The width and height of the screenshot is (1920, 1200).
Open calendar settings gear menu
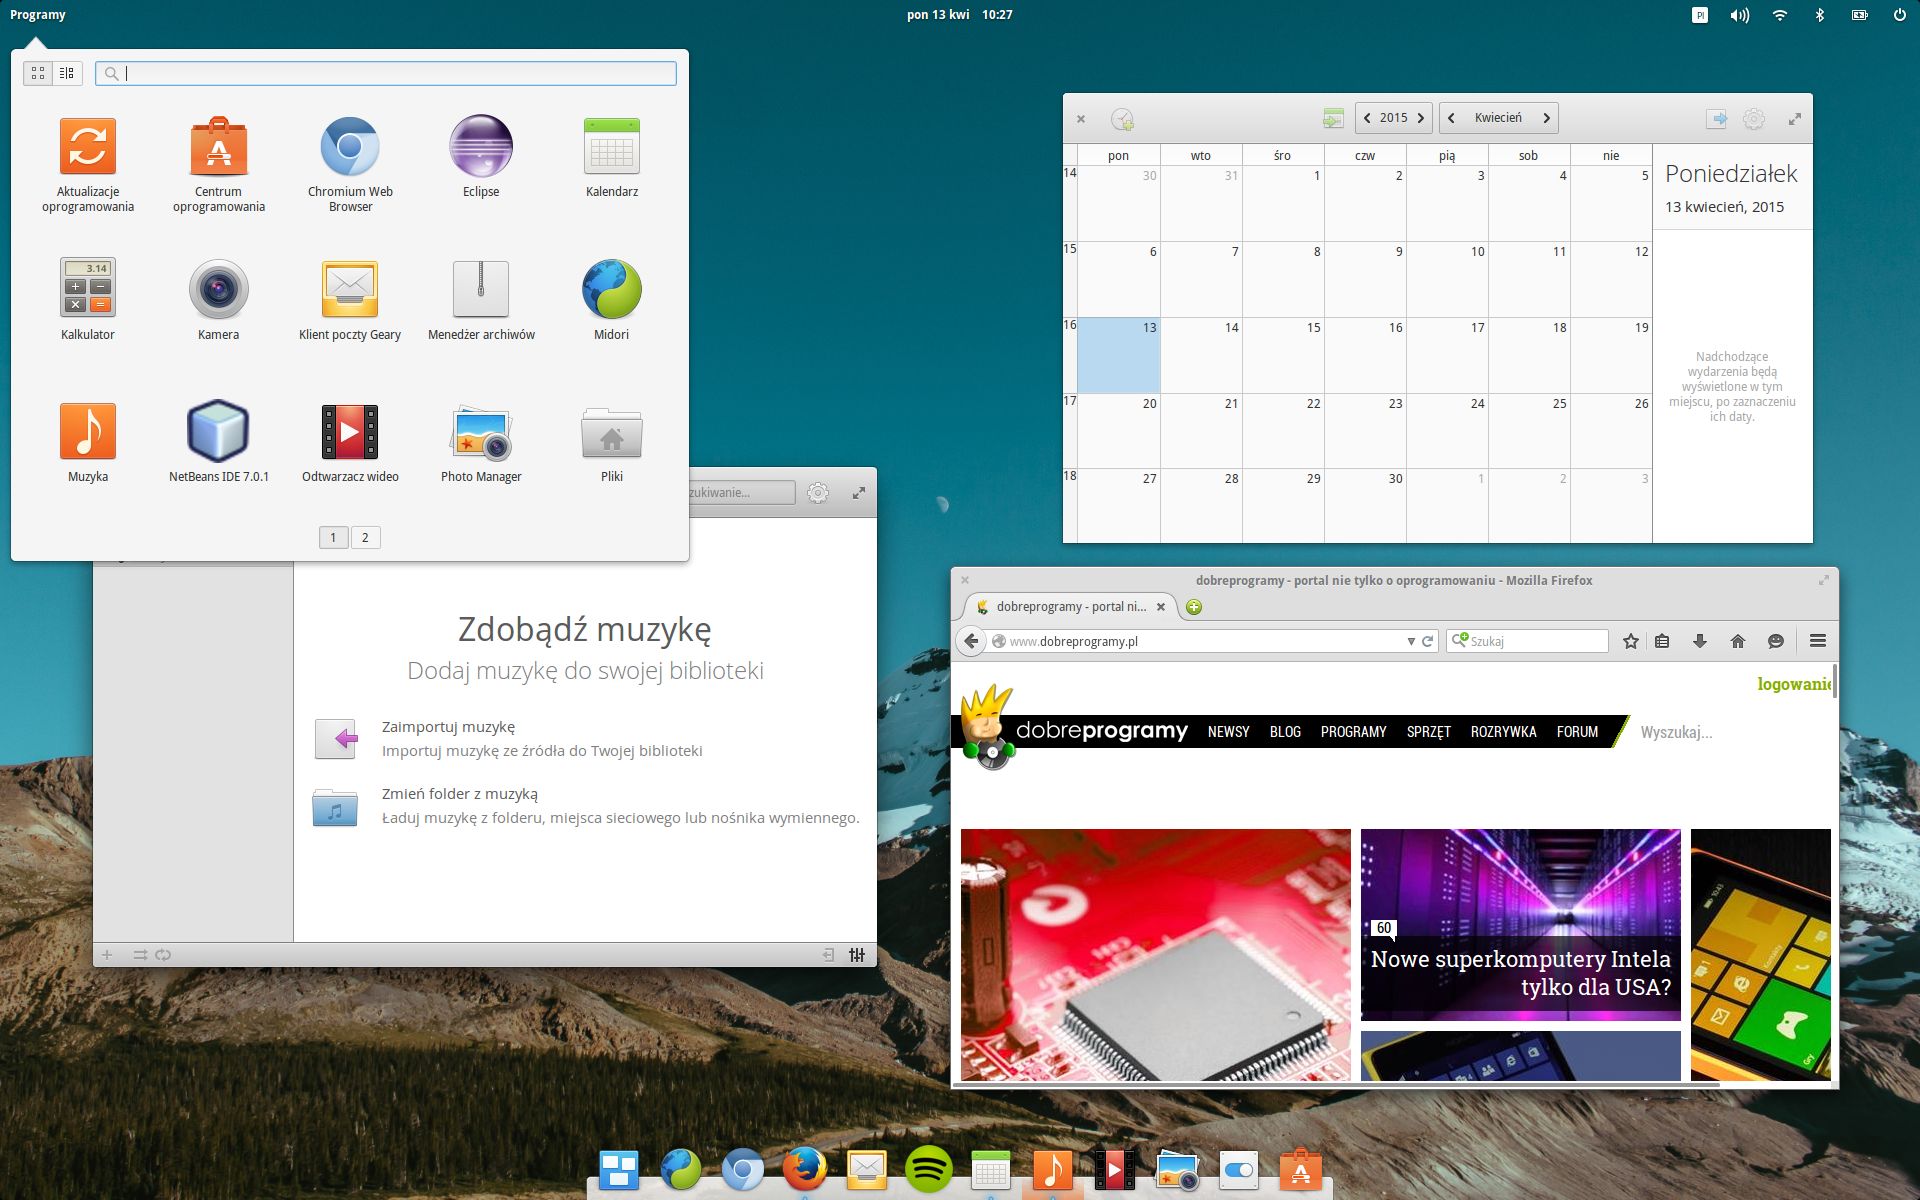(x=1754, y=119)
